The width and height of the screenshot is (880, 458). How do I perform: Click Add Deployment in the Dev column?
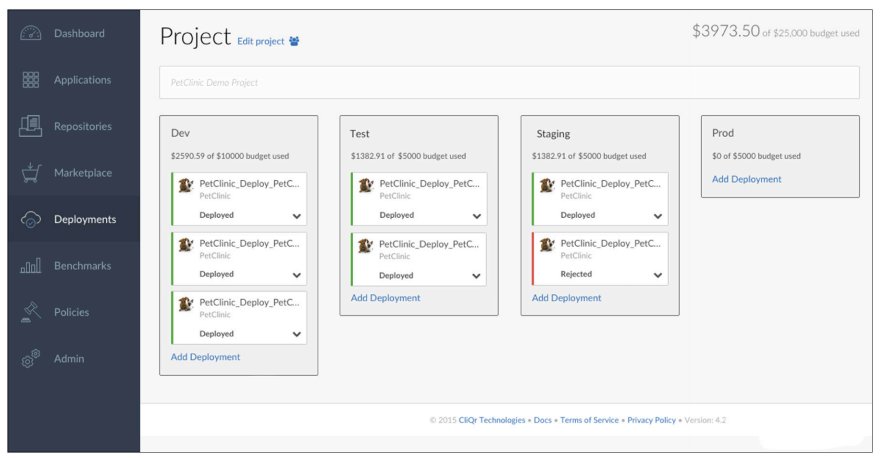pyautogui.click(x=205, y=357)
